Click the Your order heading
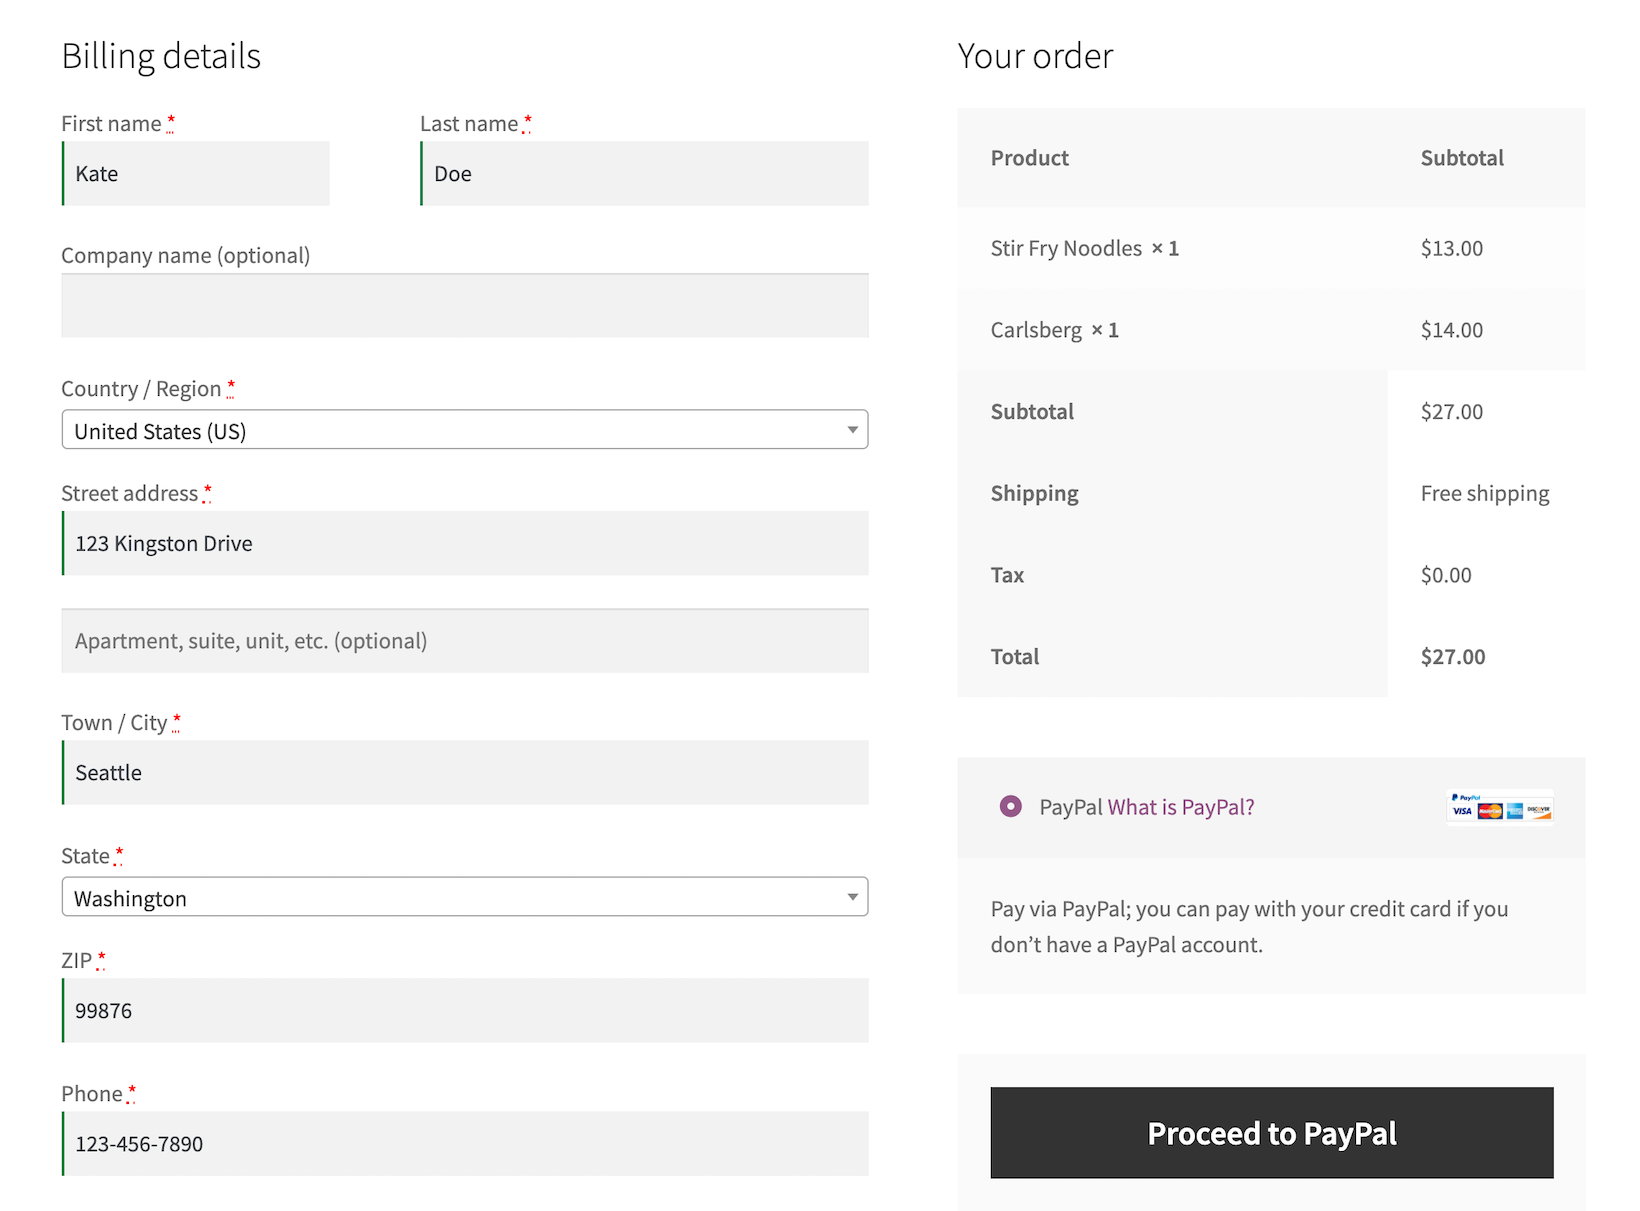This screenshot has height=1211, width=1640. (1035, 56)
